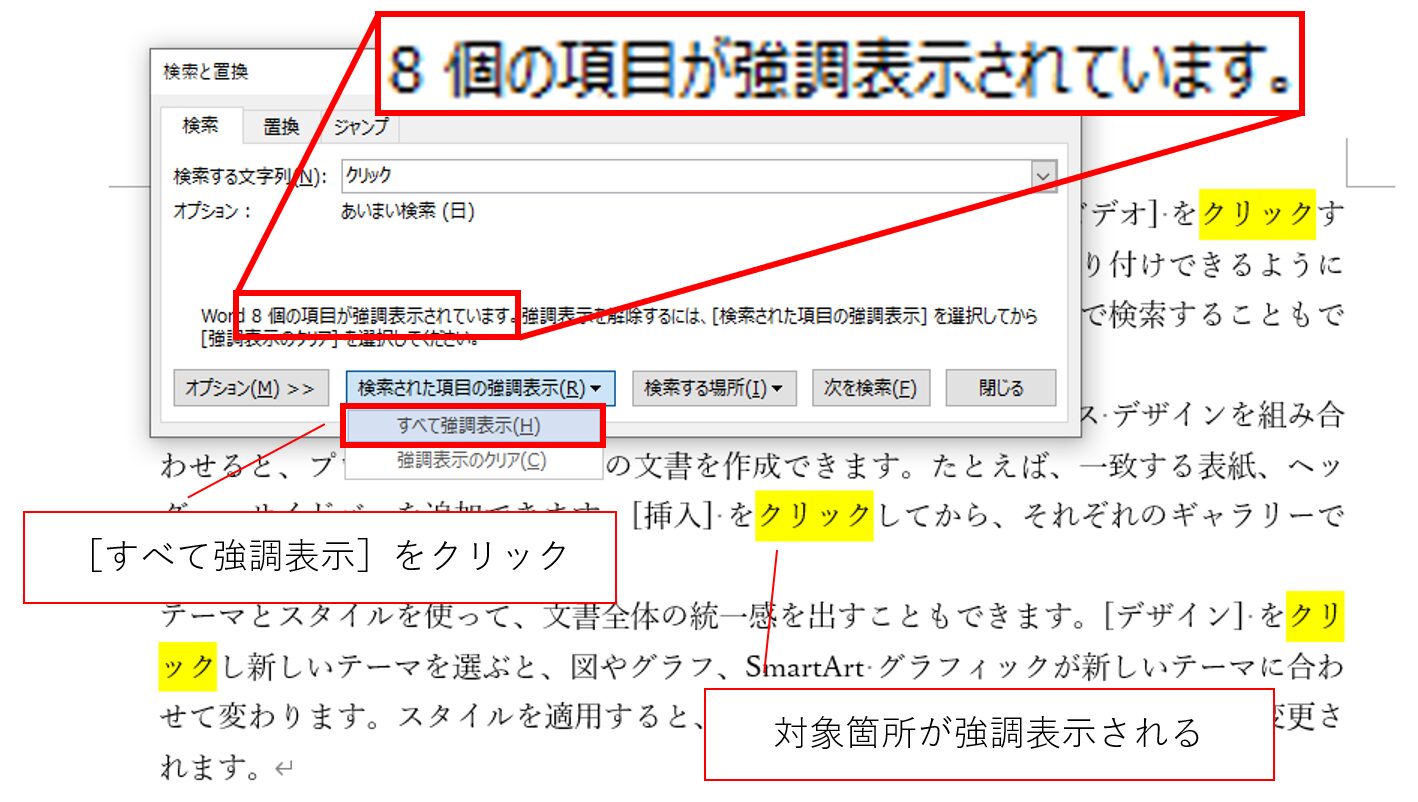
Task: Select the 対象箇所が強調表示される callout box
Action: [x=988, y=734]
